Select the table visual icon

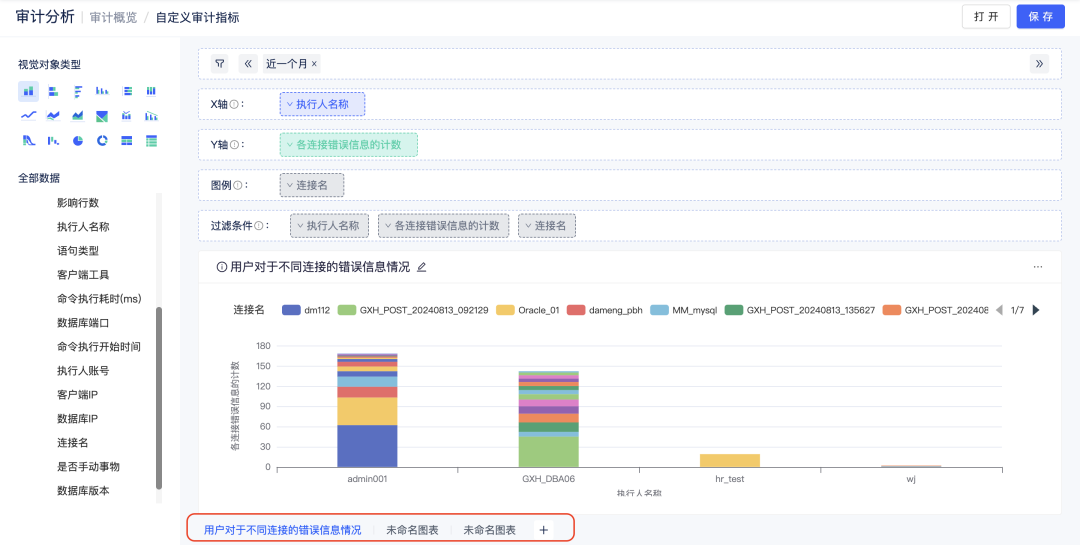[127, 141]
